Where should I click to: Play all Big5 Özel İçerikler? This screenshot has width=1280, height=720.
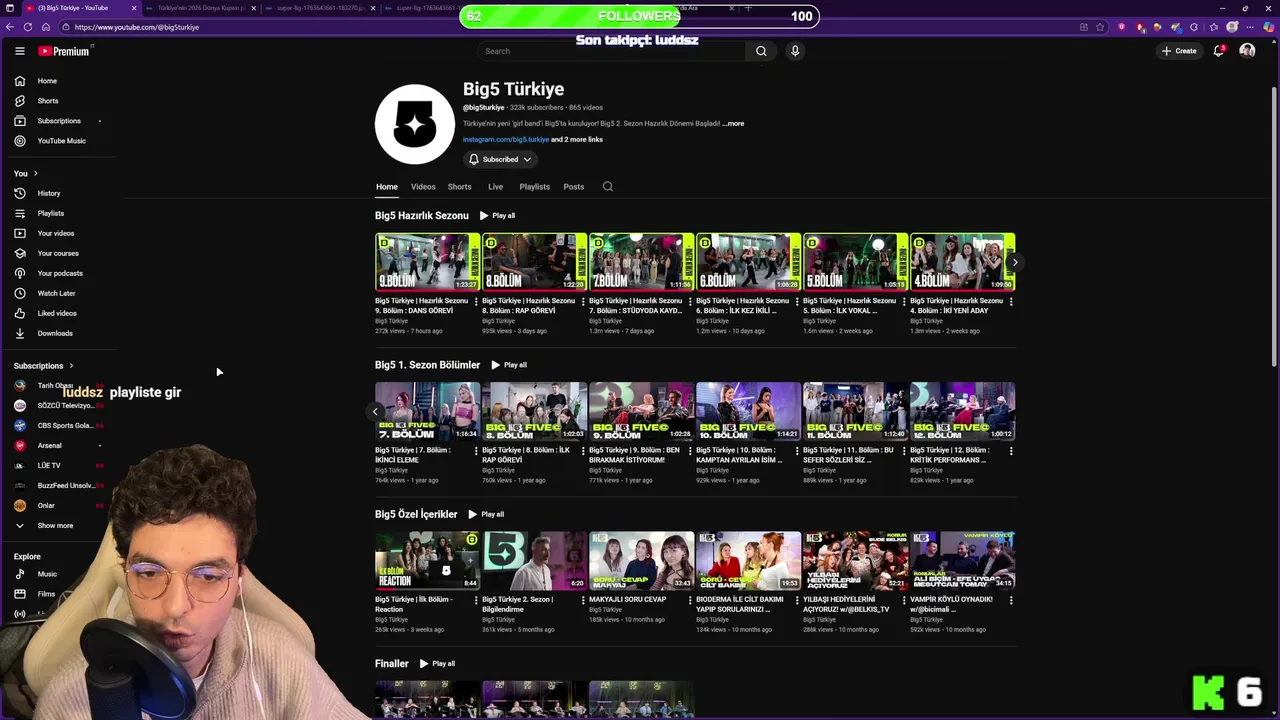tap(486, 514)
